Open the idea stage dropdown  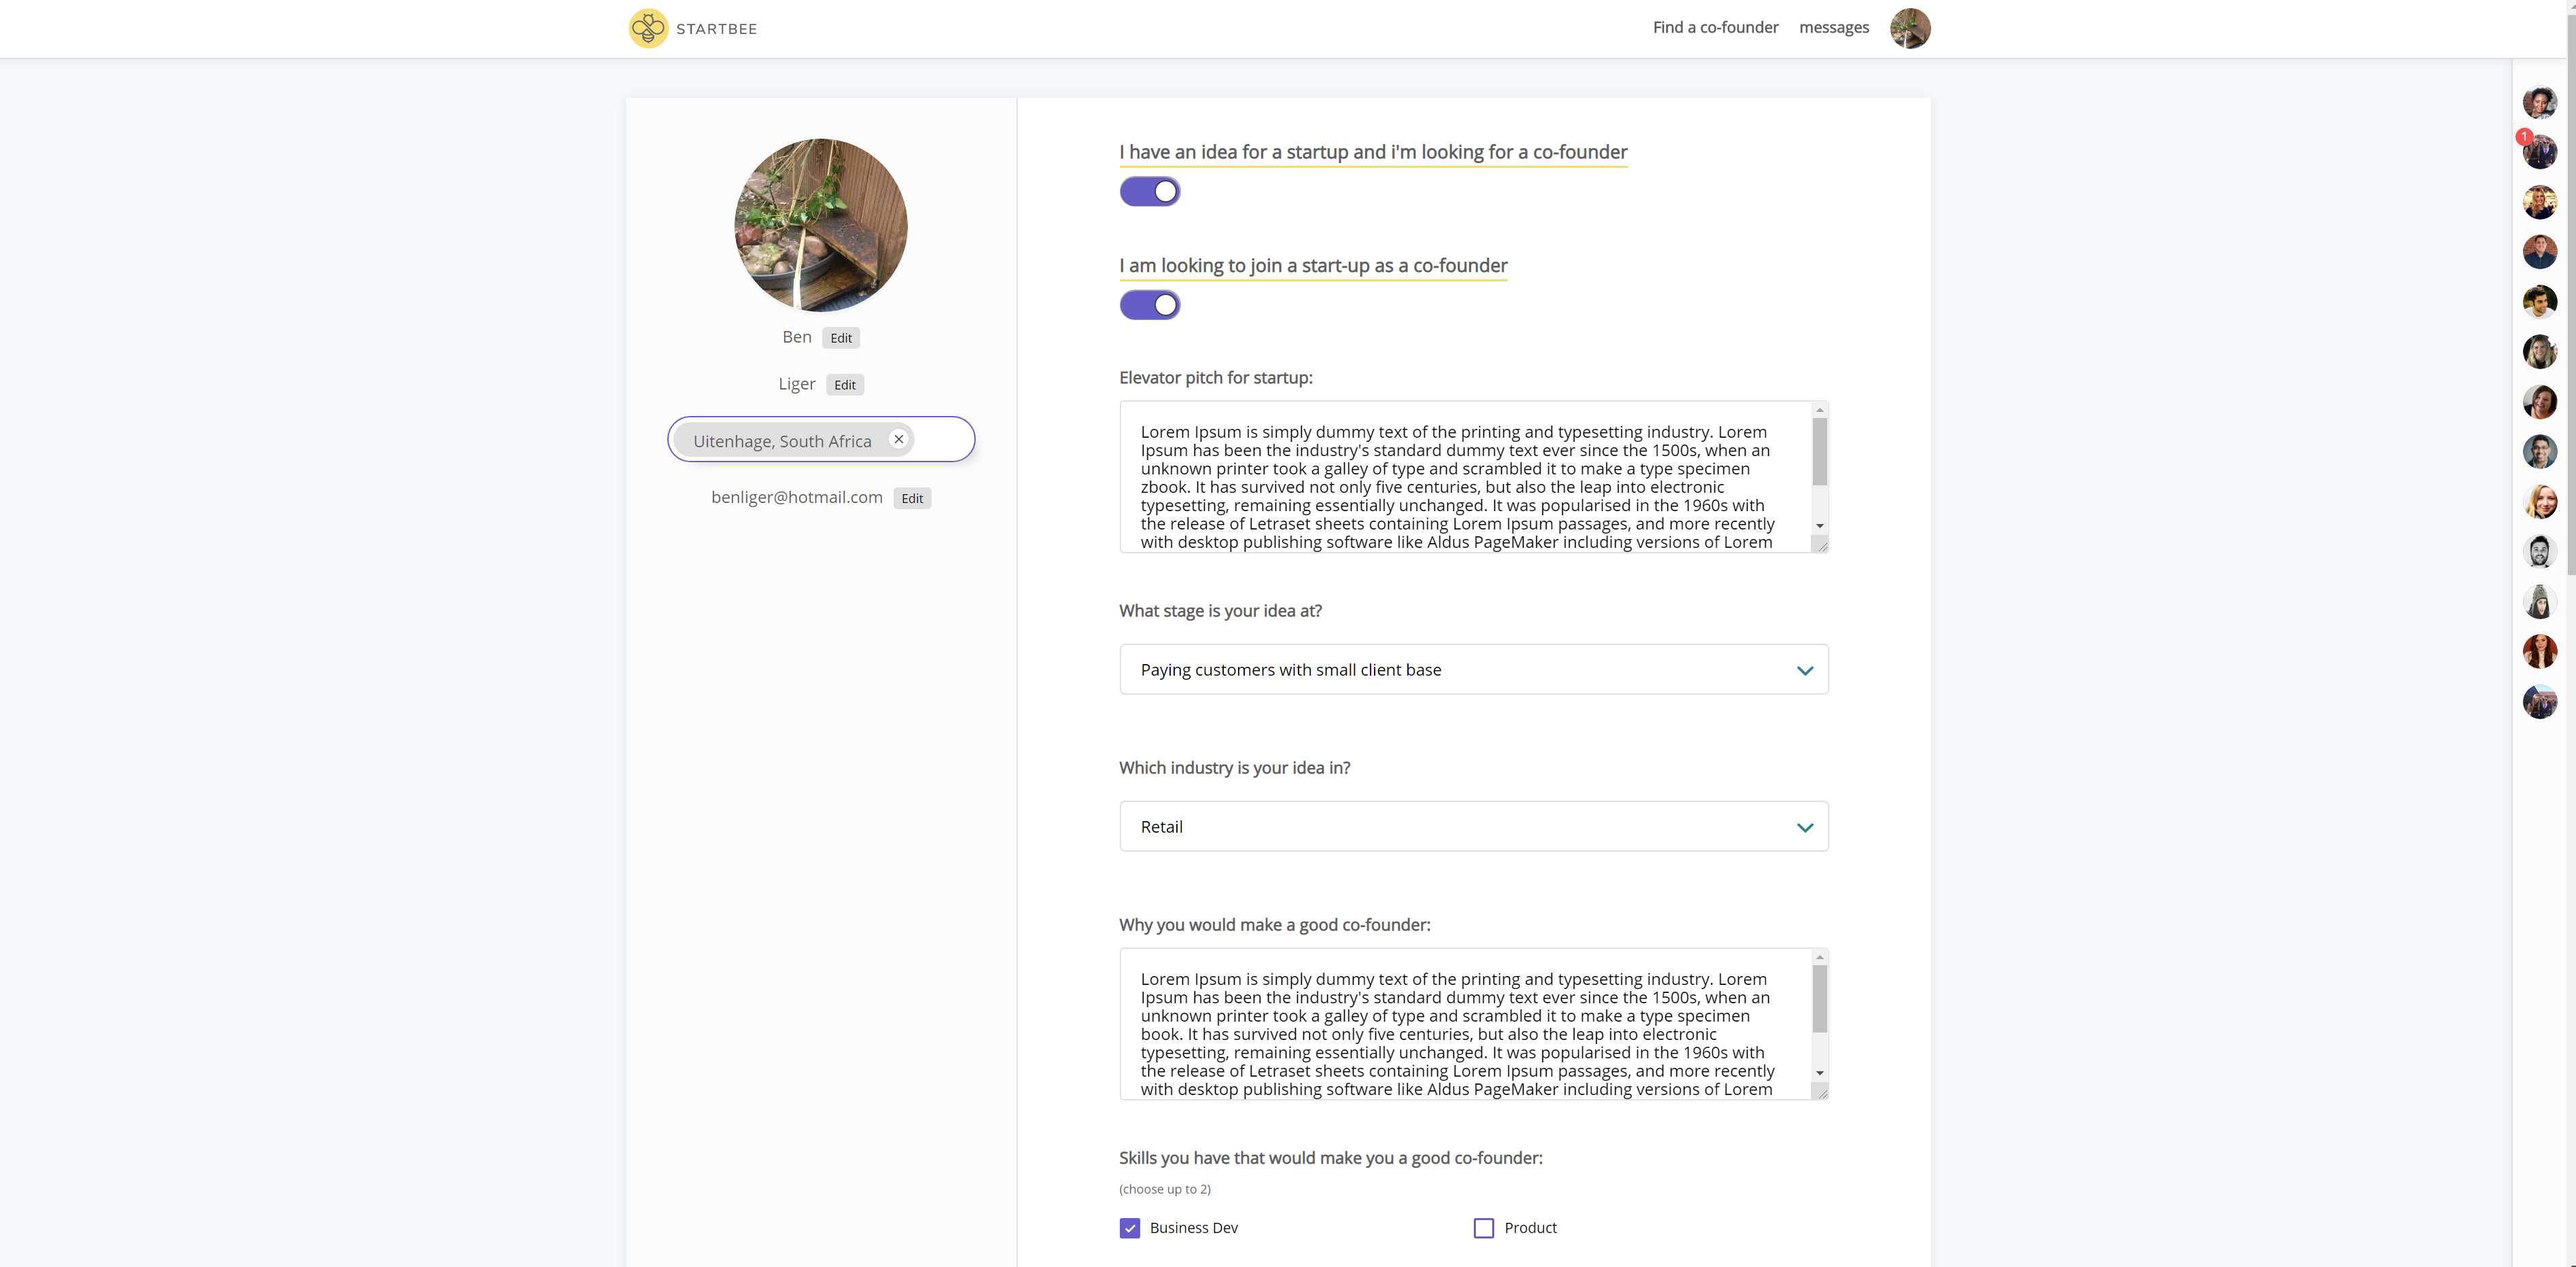click(x=1473, y=669)
